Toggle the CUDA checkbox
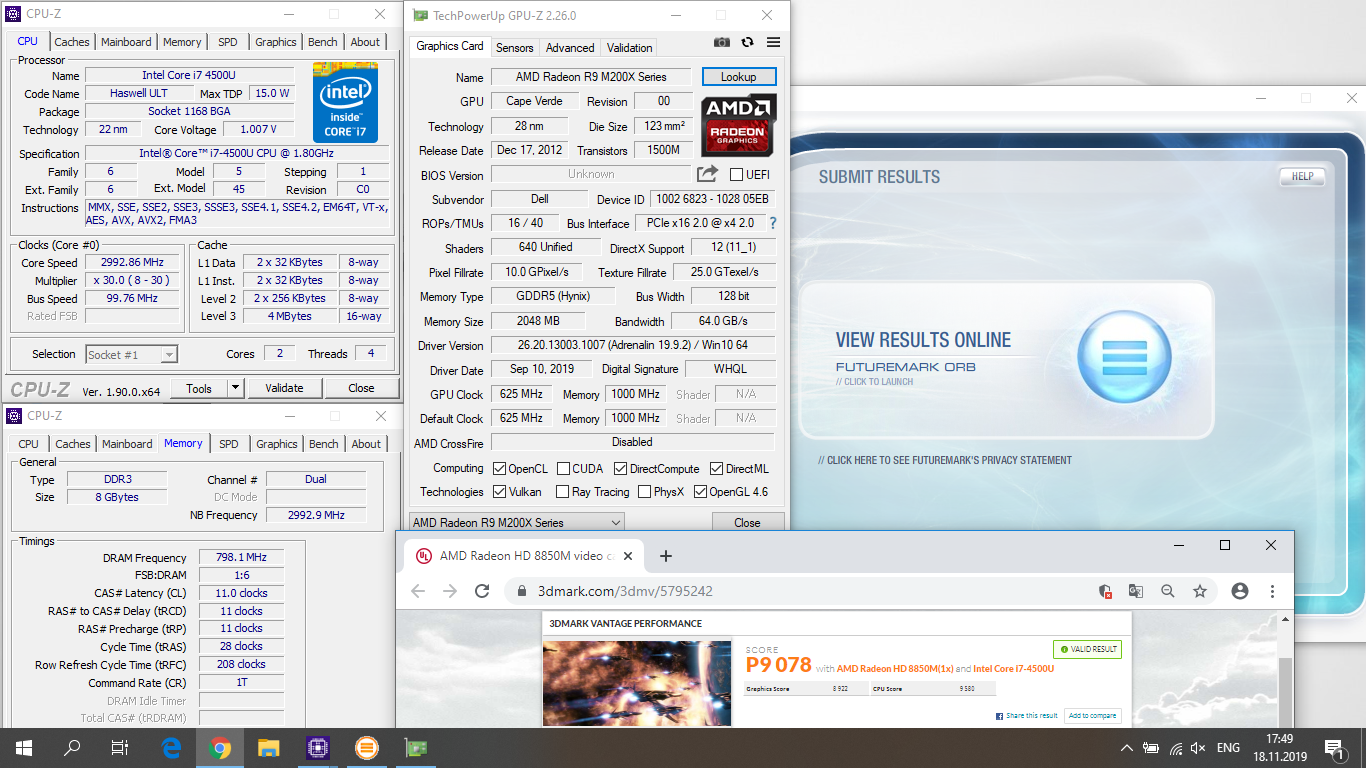The image size is (1366, 768). pos(563,468)
